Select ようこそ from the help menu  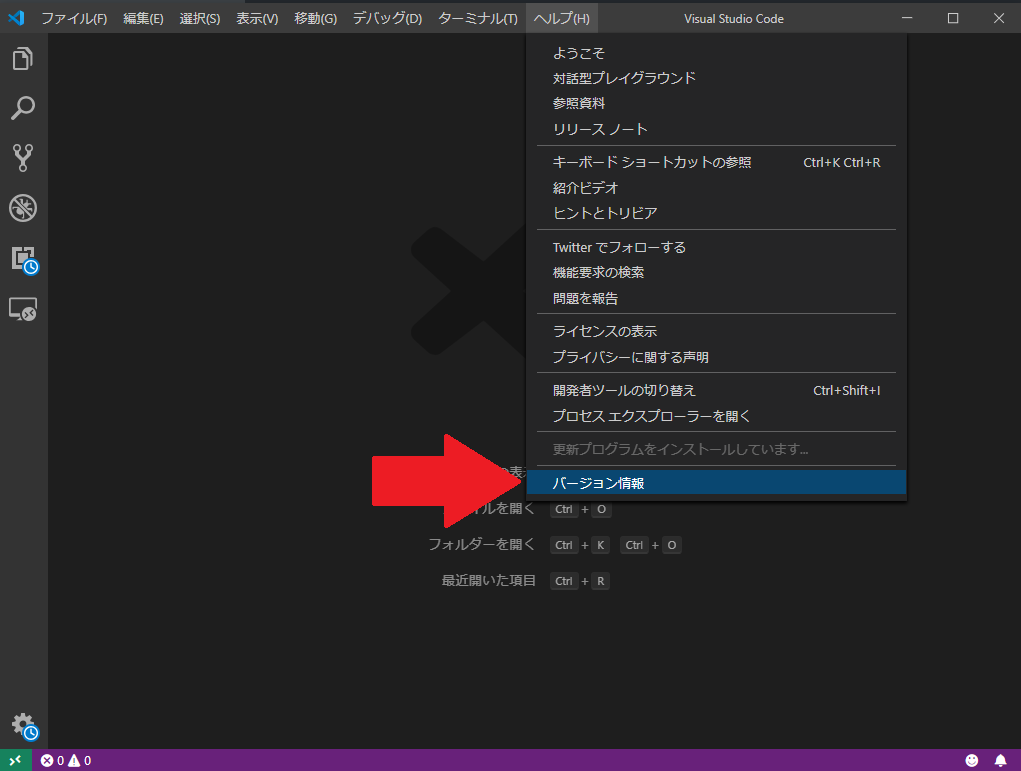tap(716, 53)
